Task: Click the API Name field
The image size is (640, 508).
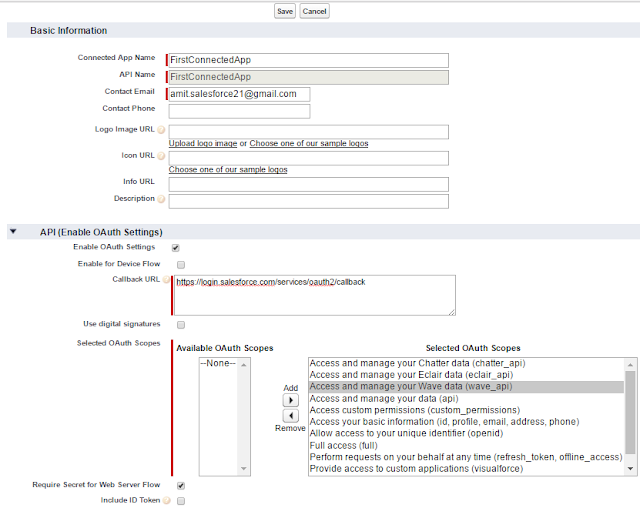Action: 309,77
